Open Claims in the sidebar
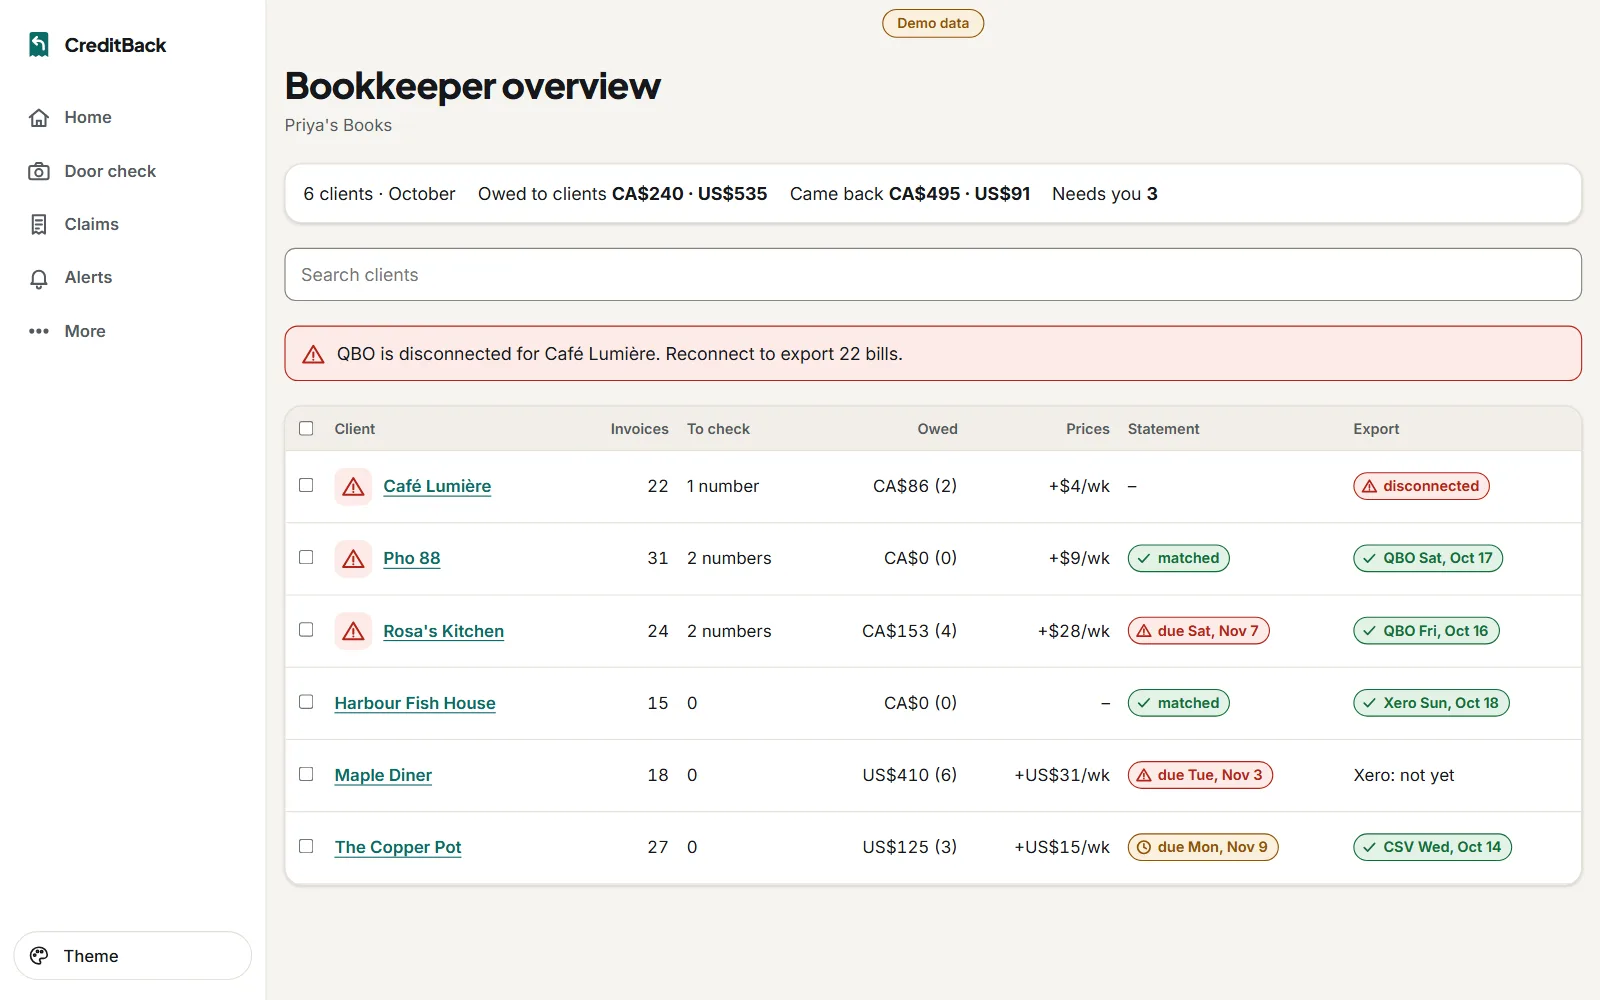 (133, 225)
